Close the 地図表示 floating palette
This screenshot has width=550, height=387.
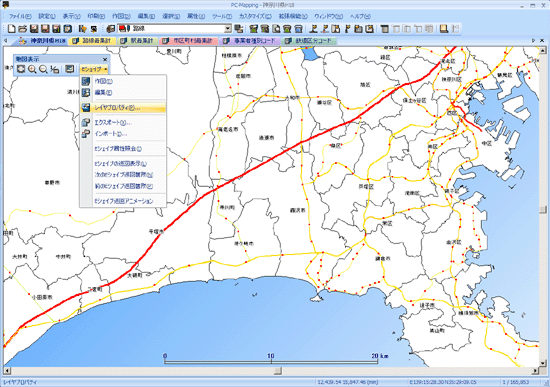[x=105, y=59]
